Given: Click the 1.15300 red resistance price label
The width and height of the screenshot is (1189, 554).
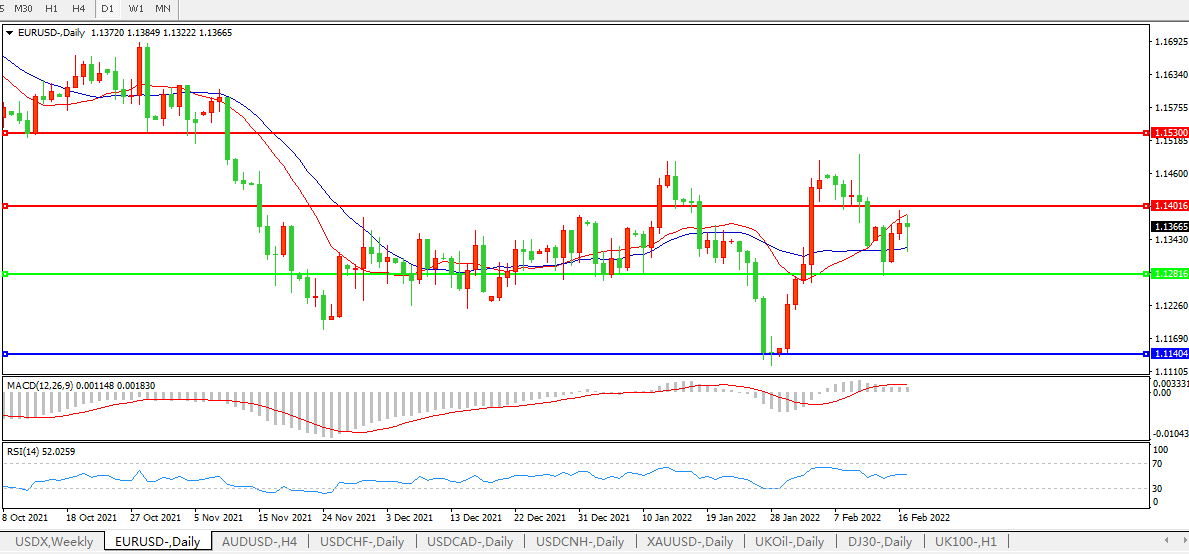Looking at the screenshot, I should (1169, 132).
